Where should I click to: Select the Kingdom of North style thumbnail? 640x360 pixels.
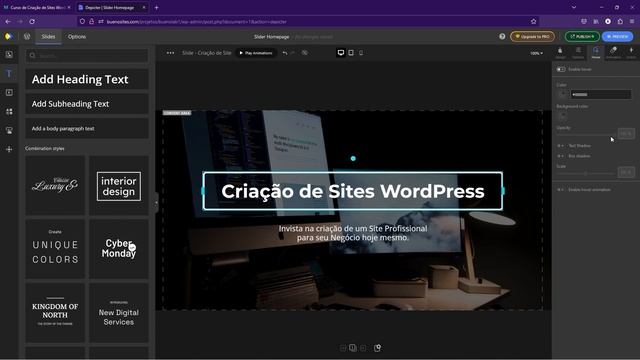(55, 313)
